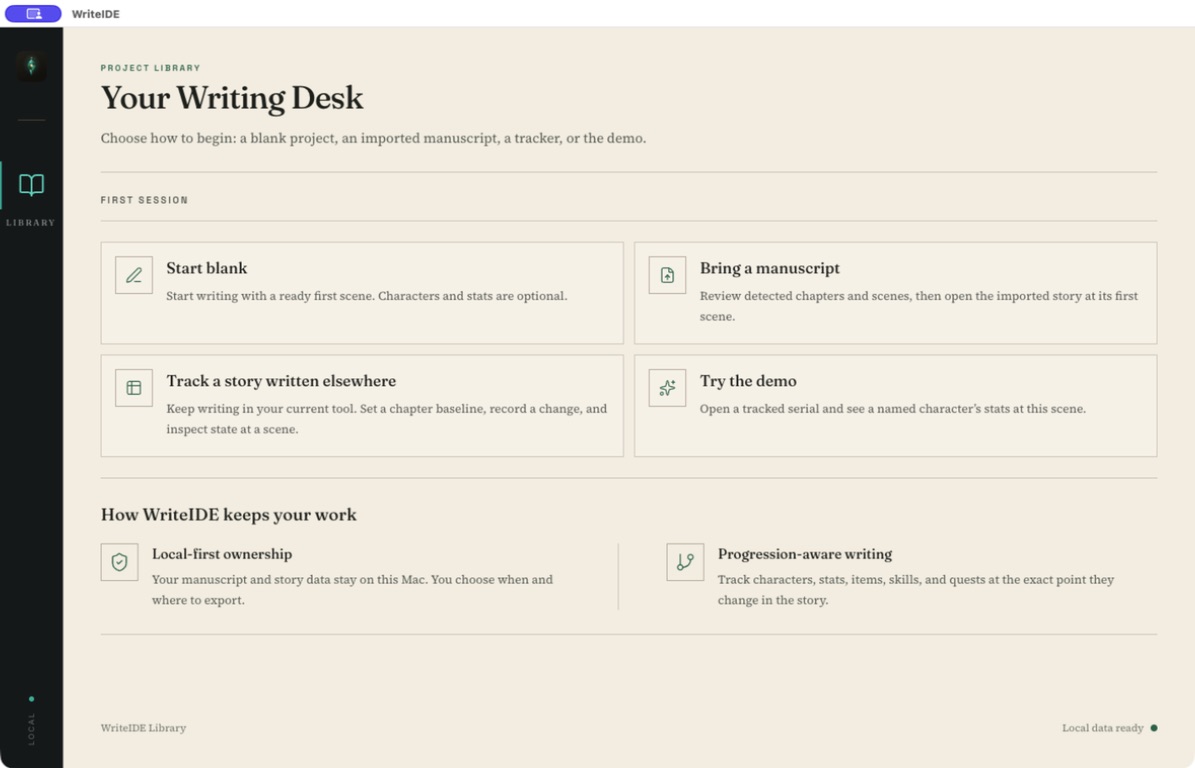Click the file upload icon for Bring a manuscript
The height and width of the screenshot is (768, 1195).
tap(668, 275)
